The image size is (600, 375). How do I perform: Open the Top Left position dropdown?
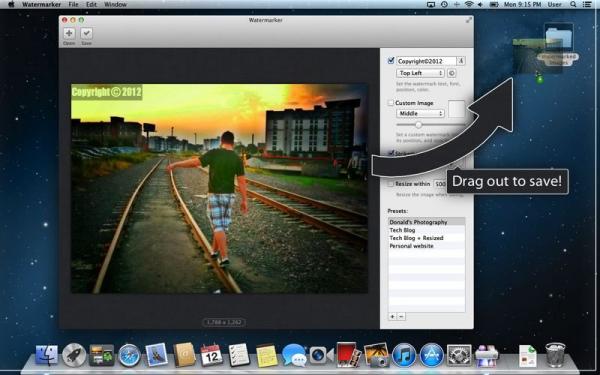(x=420, y=73)
